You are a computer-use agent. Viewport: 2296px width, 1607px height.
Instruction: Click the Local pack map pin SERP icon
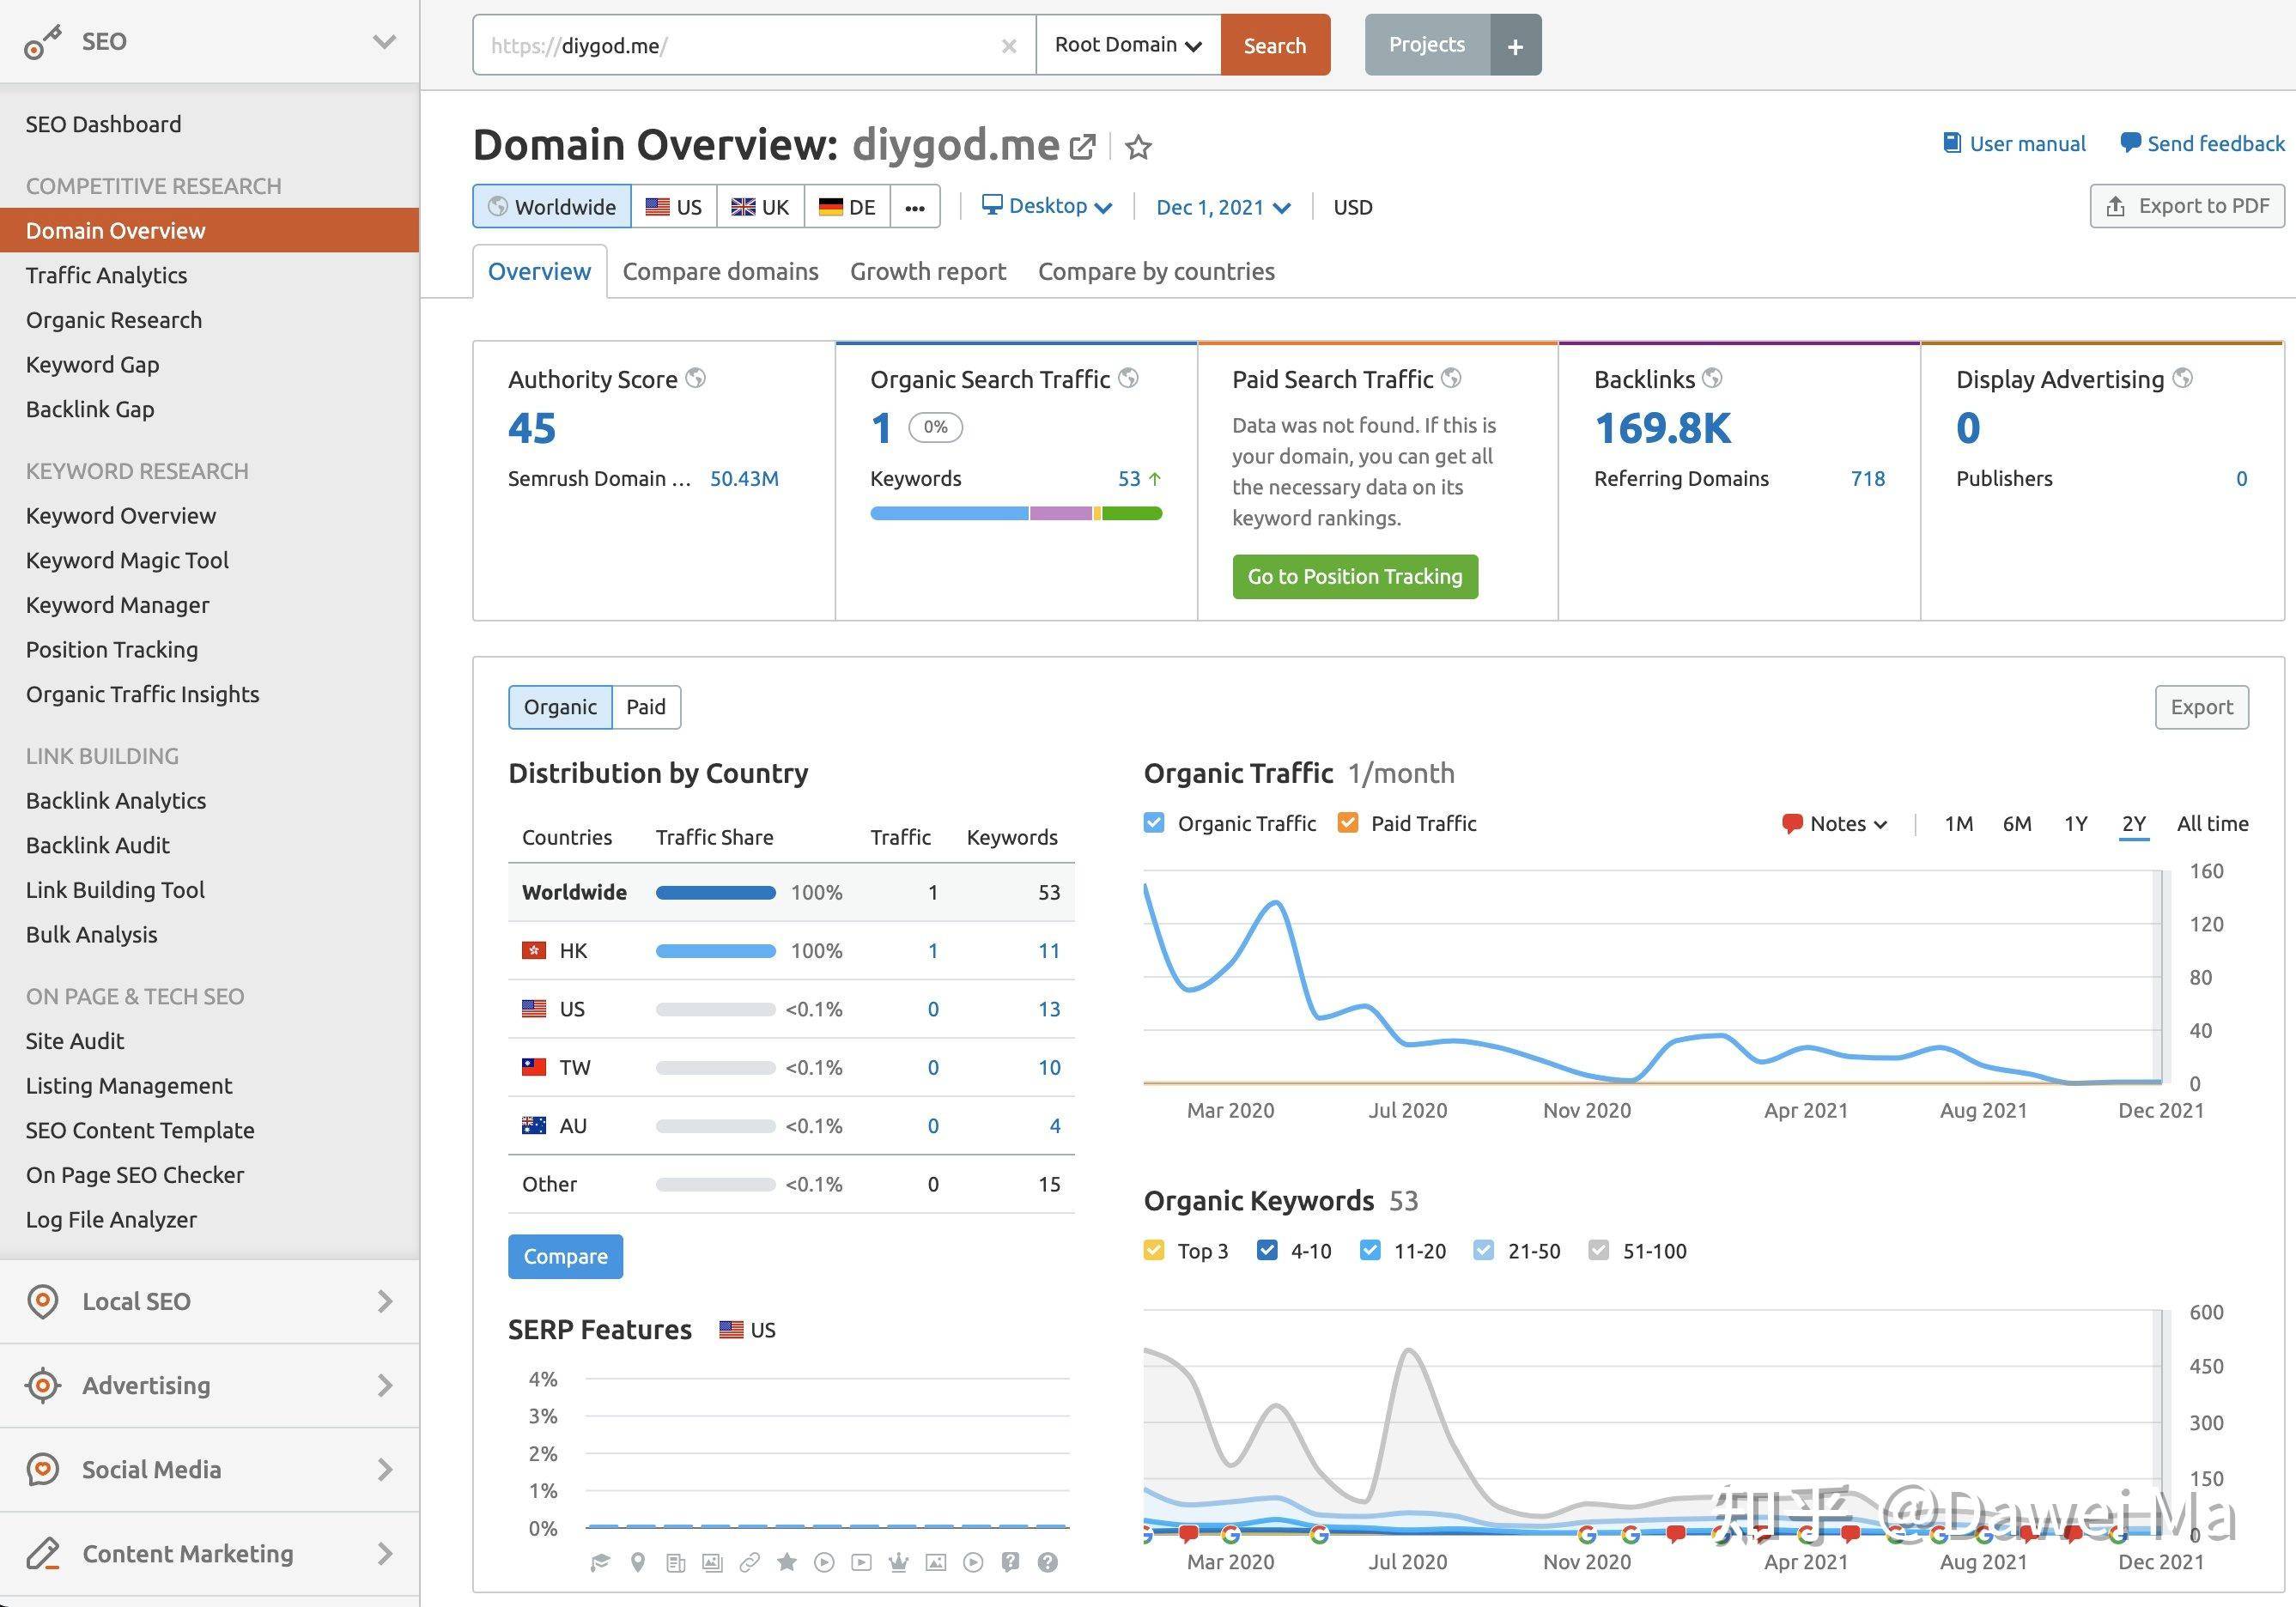tap(638, 1562)
